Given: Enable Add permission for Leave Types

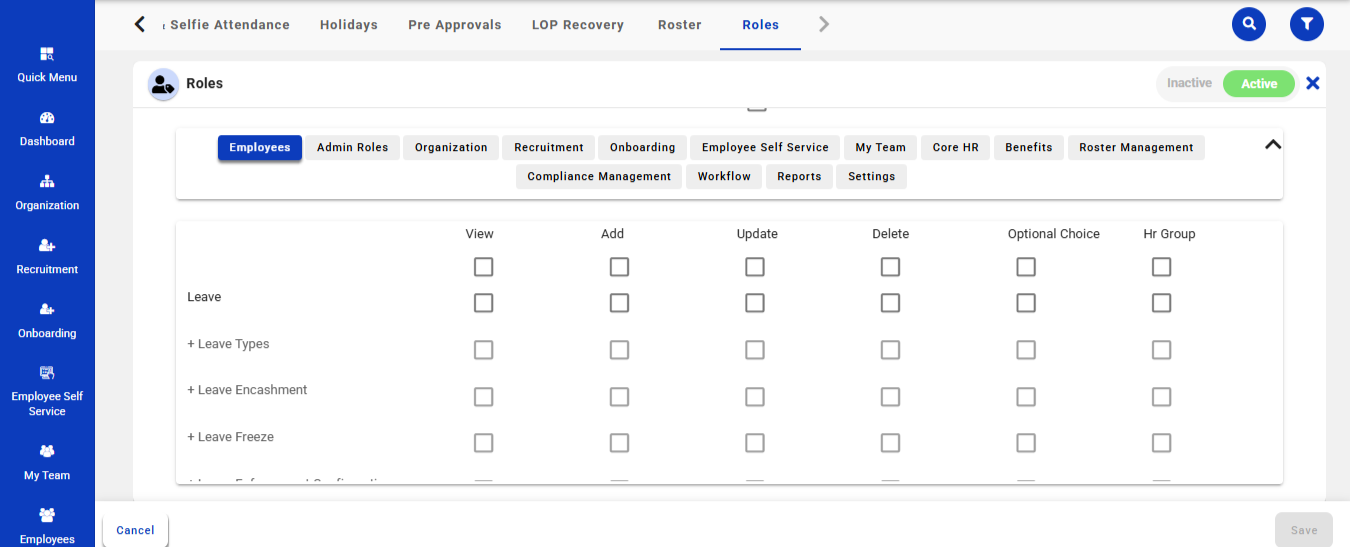Looking at the screenshot, I should click(x=619, y=350).
